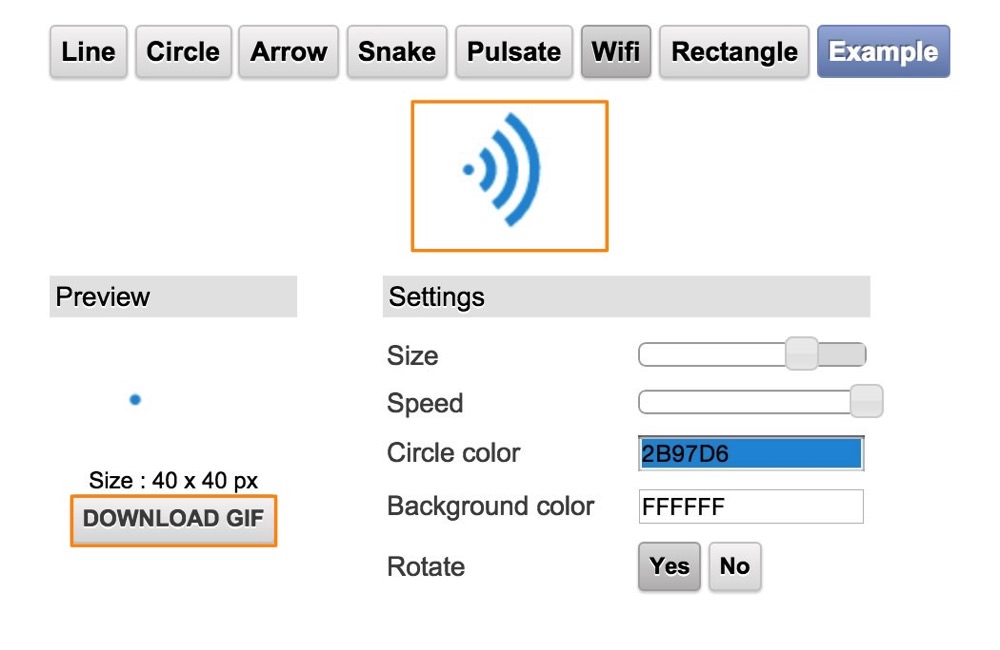Enable rotation with the Yes button
The width and height of the screenshot is (1000, 650).
point(669,566)
